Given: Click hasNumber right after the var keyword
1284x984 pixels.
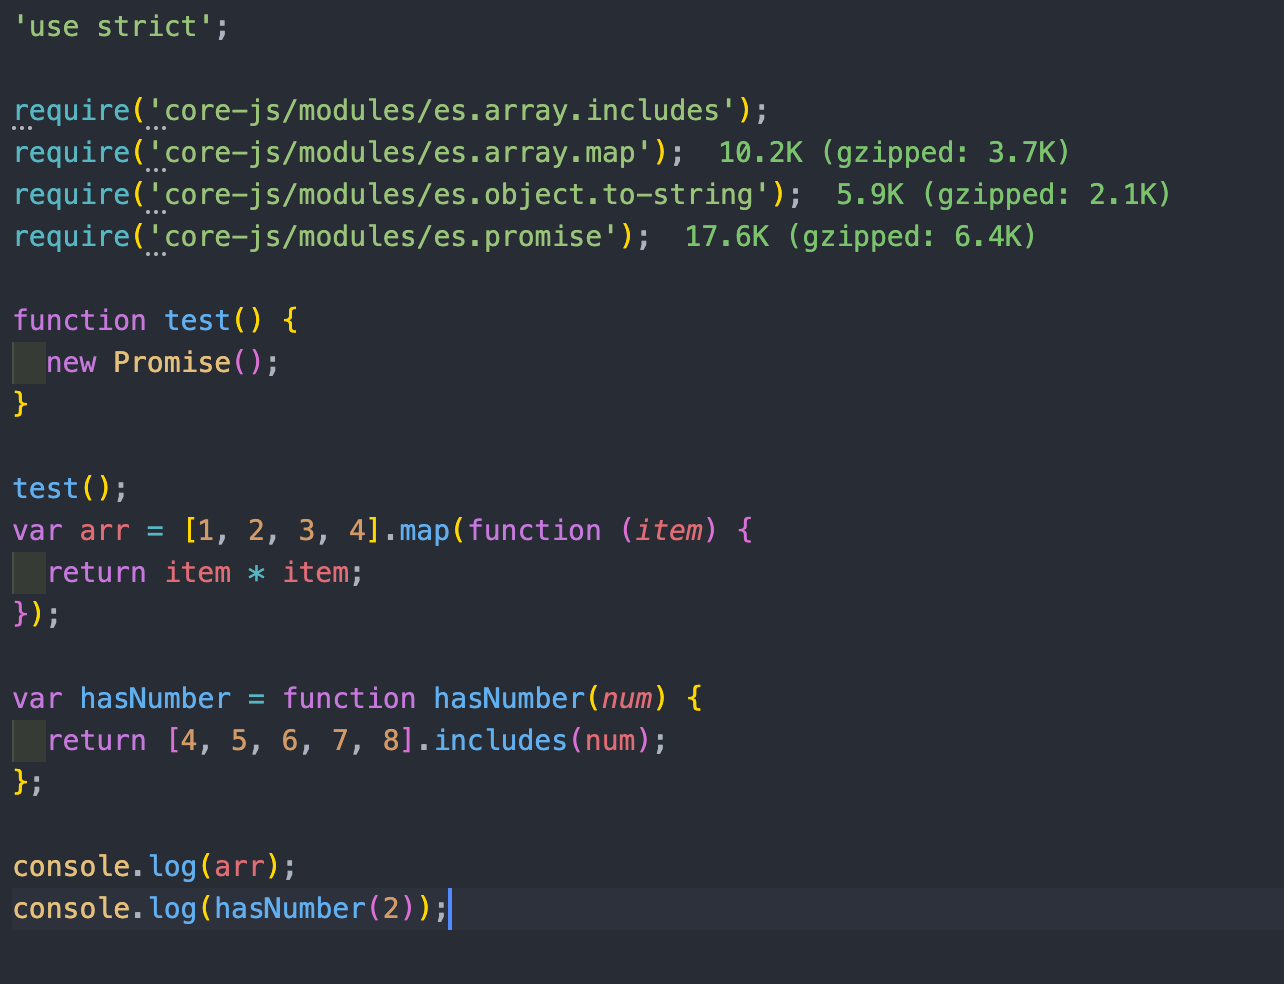Looking at the screenshot, I should (x=155, y=698).
